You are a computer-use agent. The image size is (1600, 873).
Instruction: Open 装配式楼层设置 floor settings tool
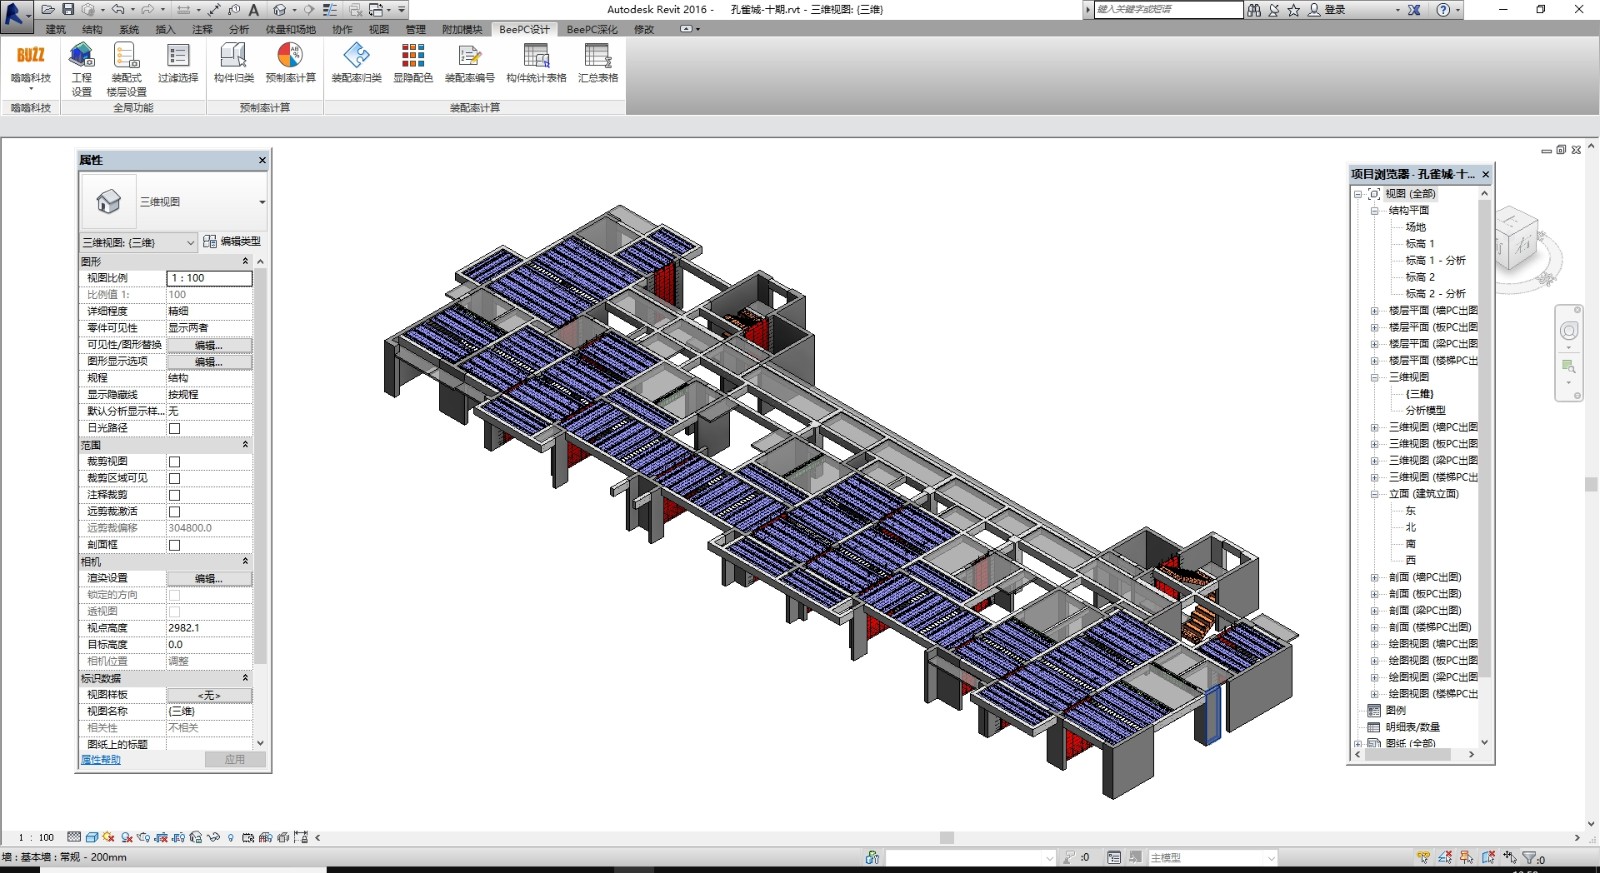tap(126, 69)
